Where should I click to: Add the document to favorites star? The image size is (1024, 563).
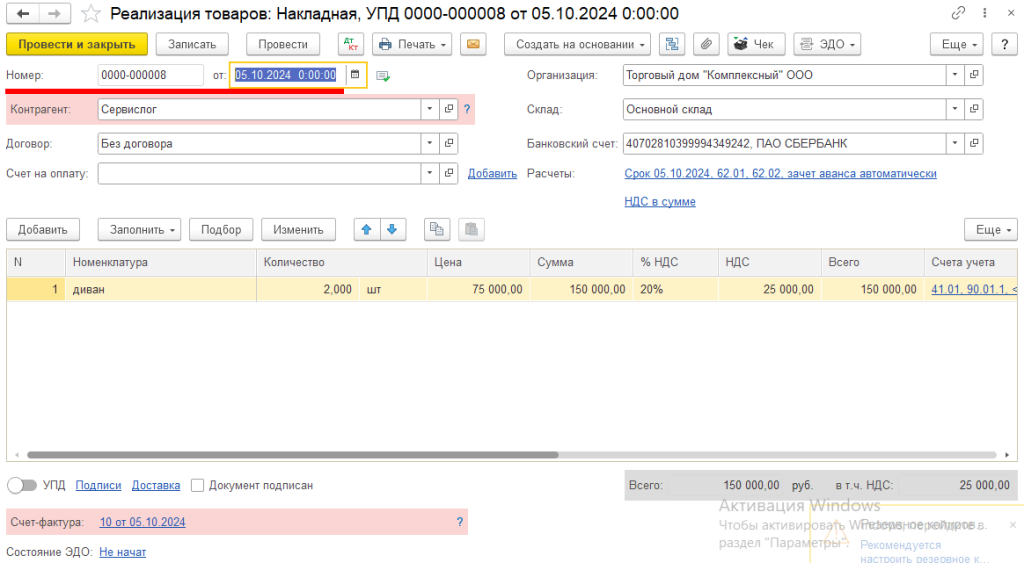[x=91, y=14]
